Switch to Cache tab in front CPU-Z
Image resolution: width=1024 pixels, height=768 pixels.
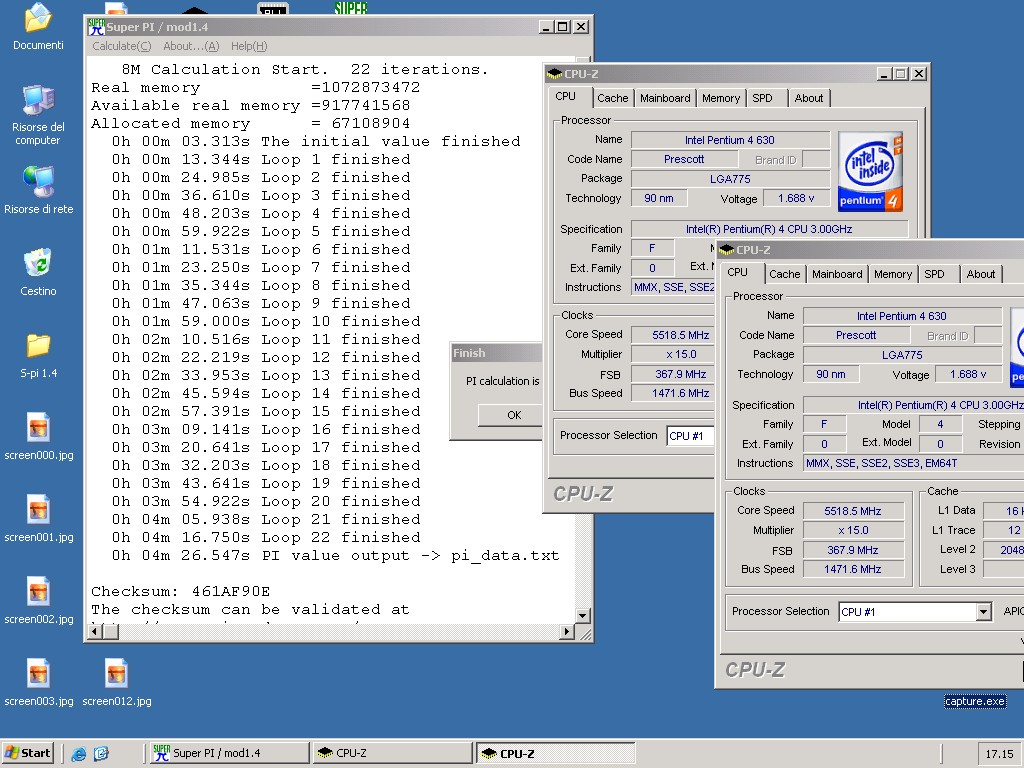click(784, 274)
